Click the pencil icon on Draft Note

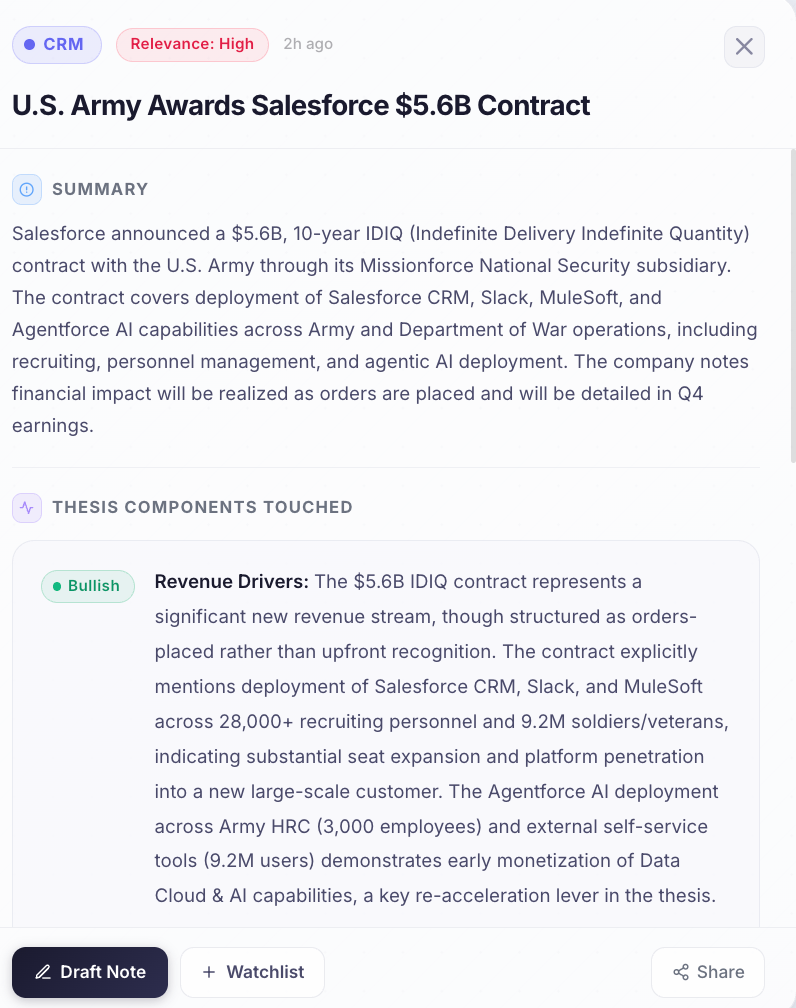(x=42, y=972)
